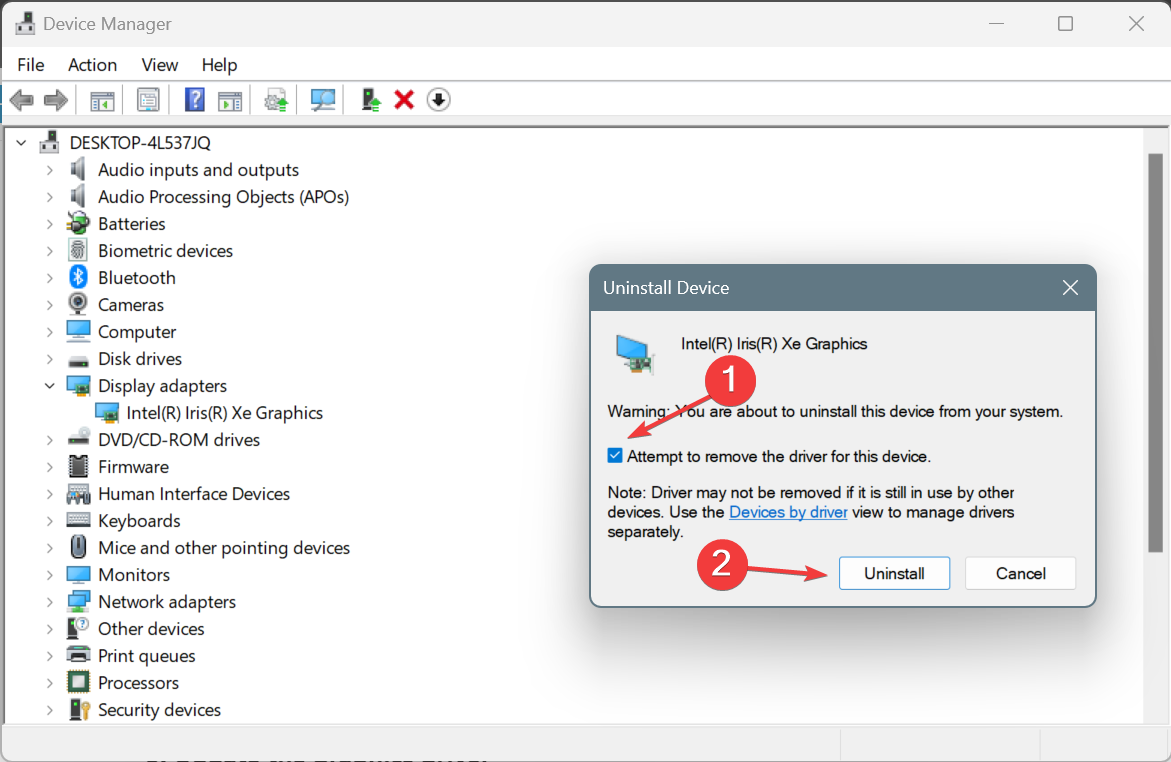Open the File menu
Image resolution: width=1171 pixels, height=762 pixels.
tap(31, 65)
